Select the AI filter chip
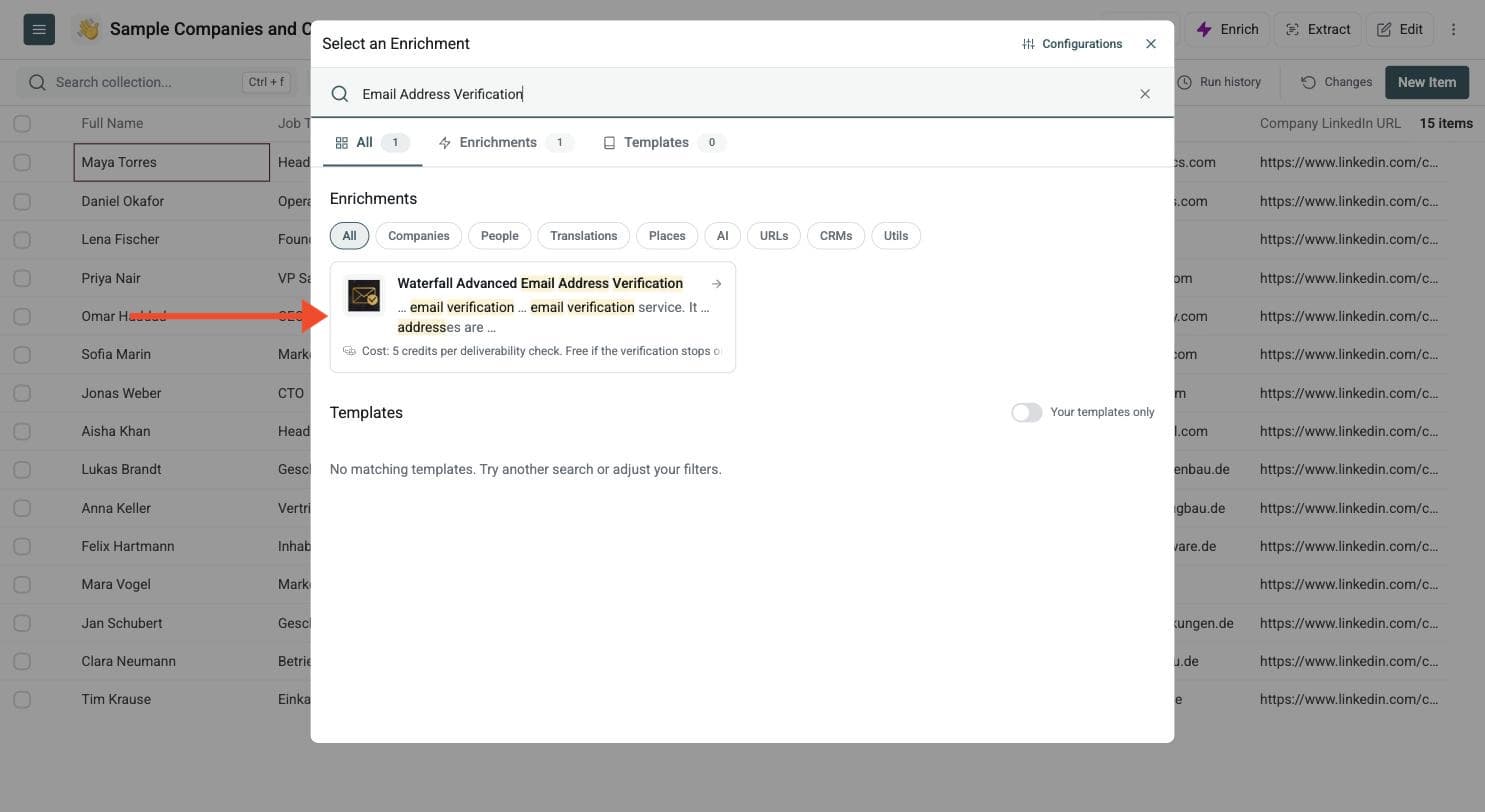The image size is (1485, 812). click(x=722, y=236)
